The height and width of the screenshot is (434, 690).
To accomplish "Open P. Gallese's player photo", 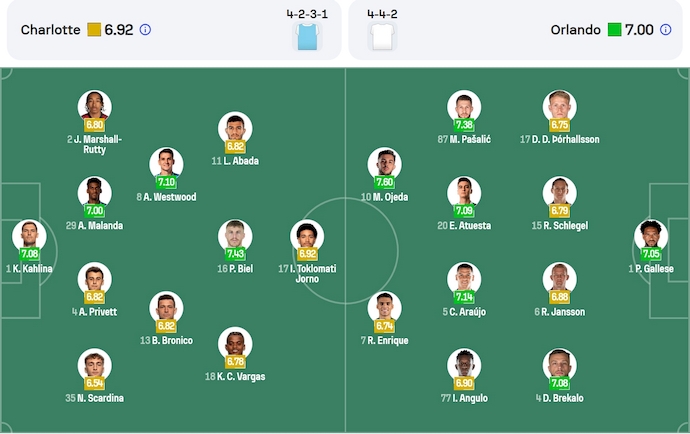I will pyautogui.click(x=651, y=236).
